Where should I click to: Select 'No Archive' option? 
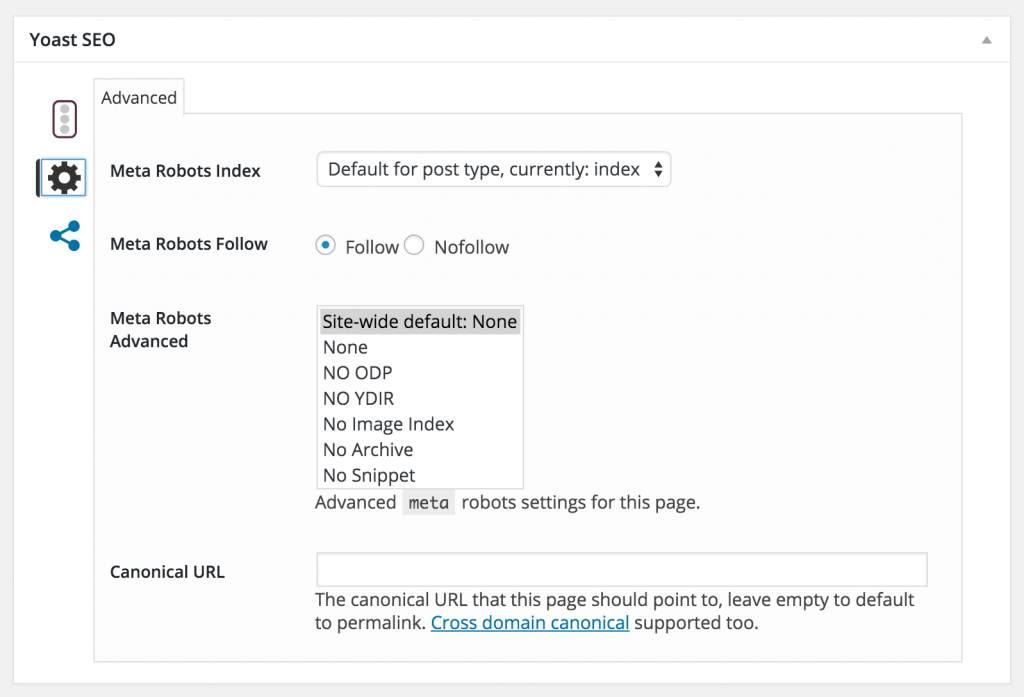click(x=420, y=449)
